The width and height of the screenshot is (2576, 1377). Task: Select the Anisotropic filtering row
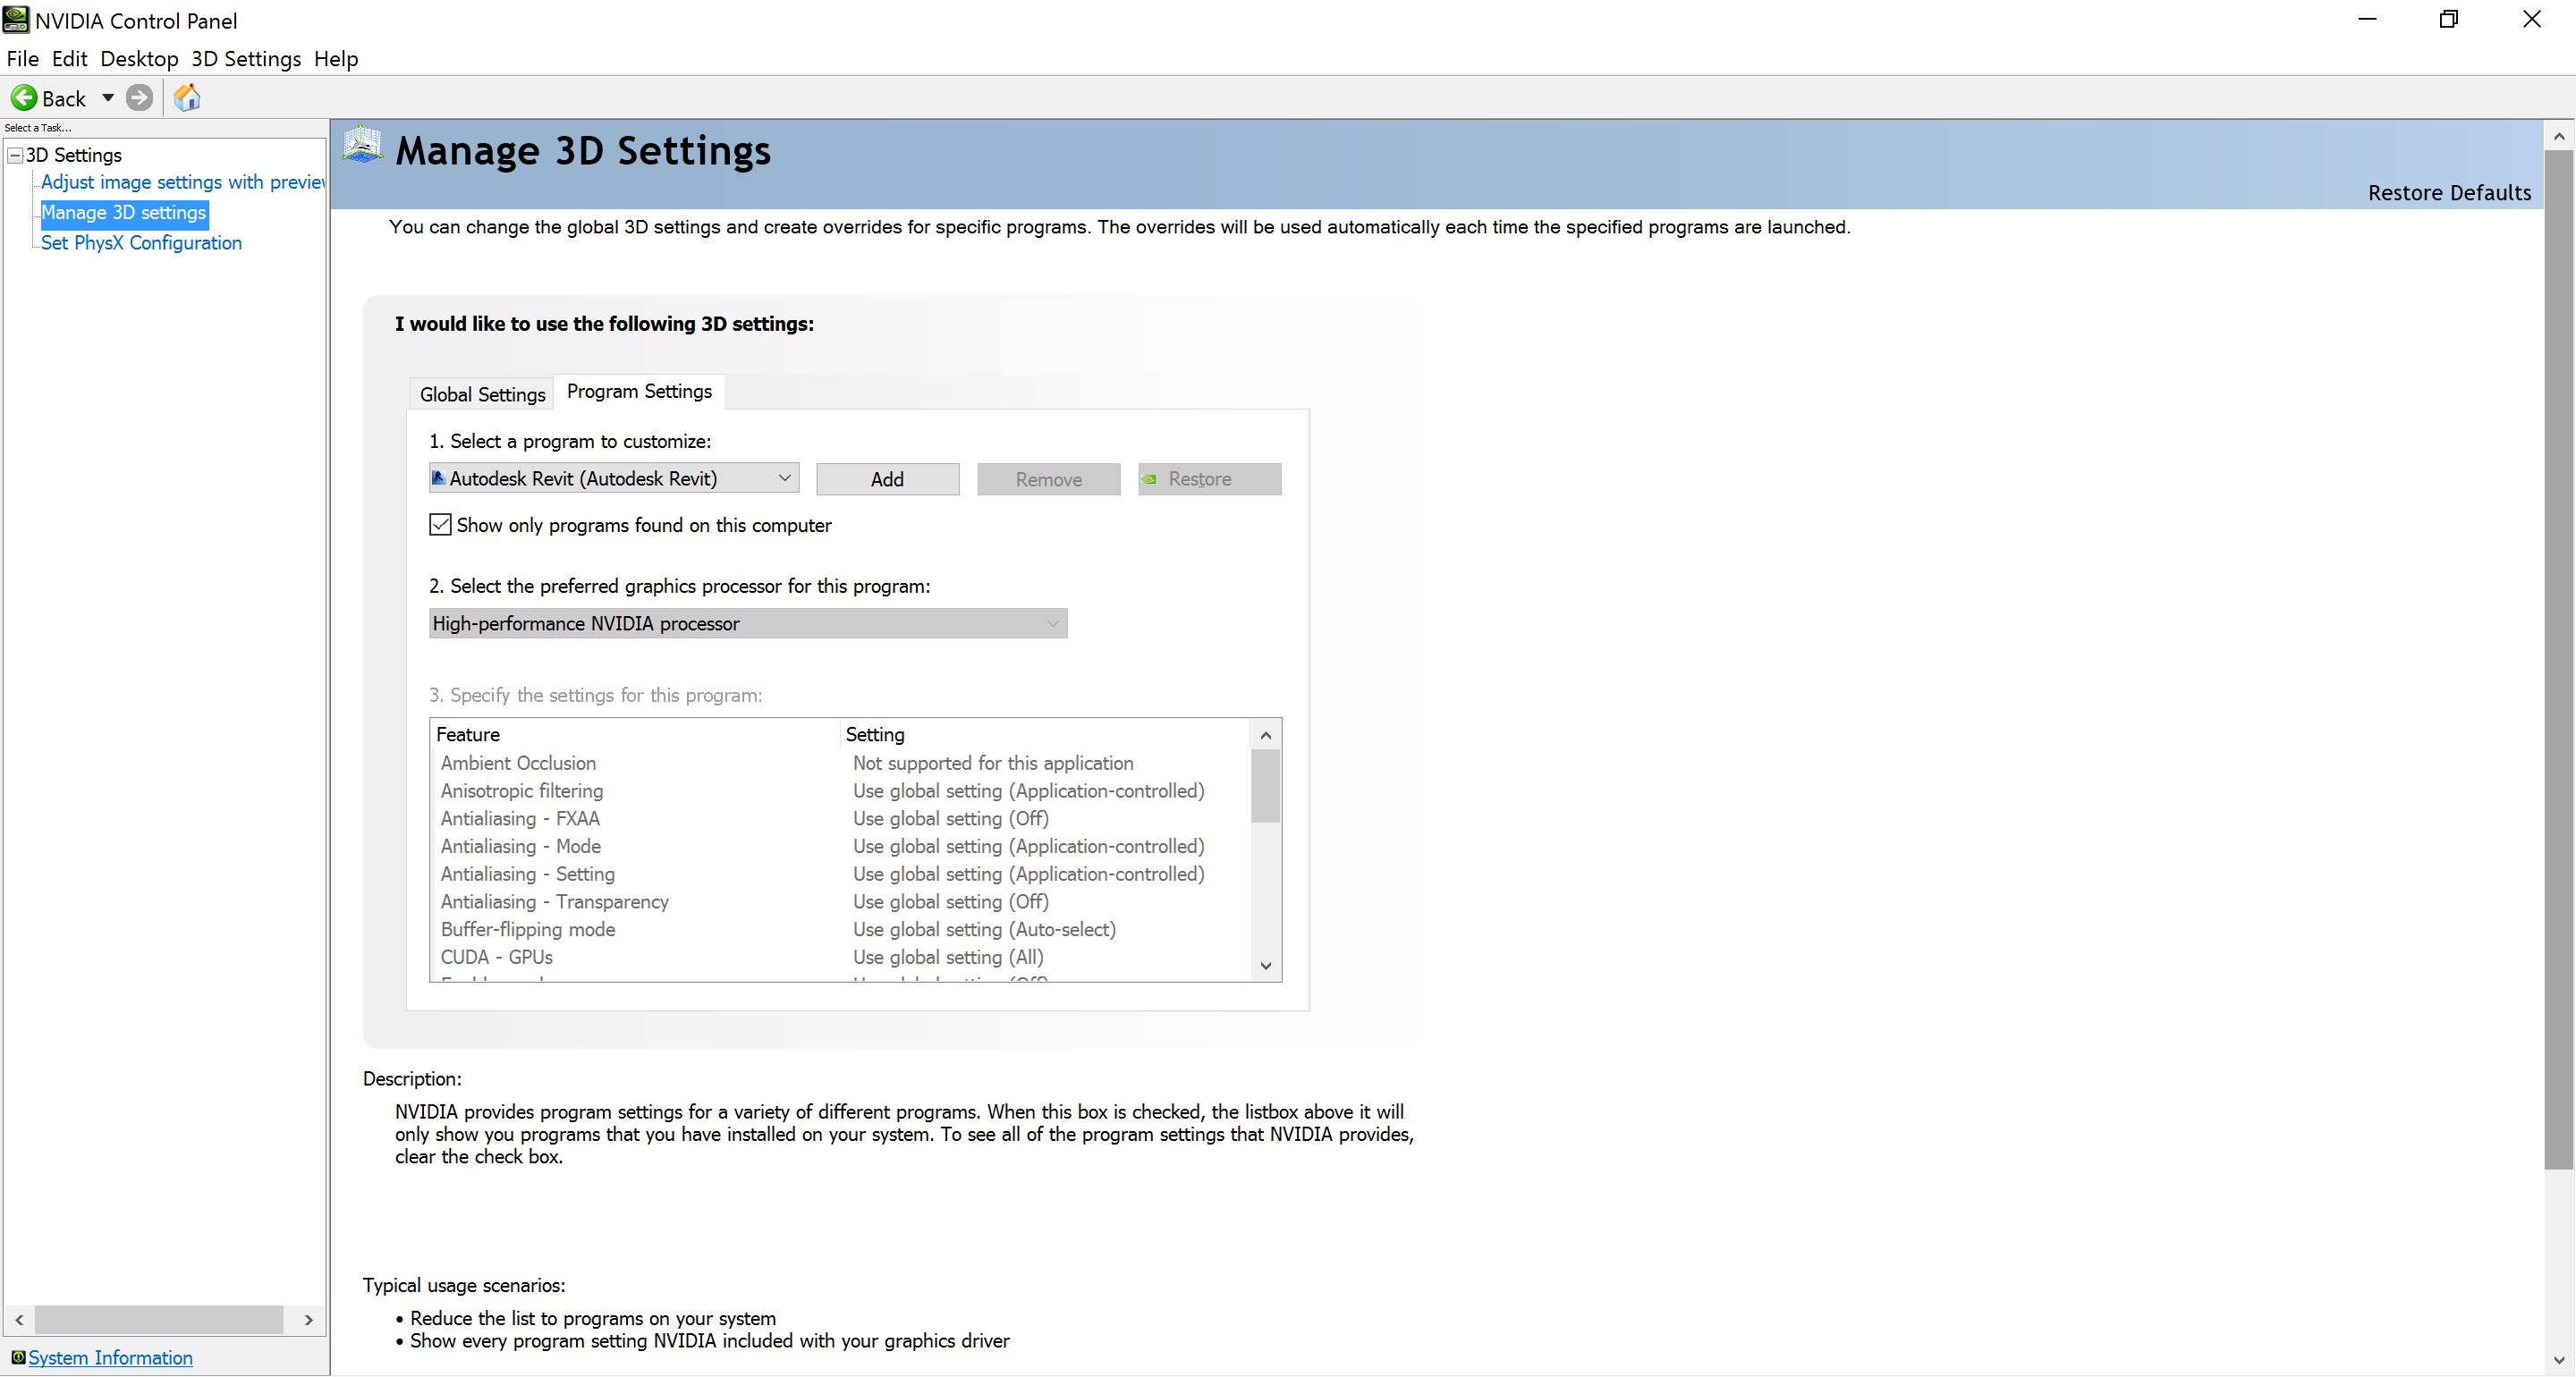[522, 791]
